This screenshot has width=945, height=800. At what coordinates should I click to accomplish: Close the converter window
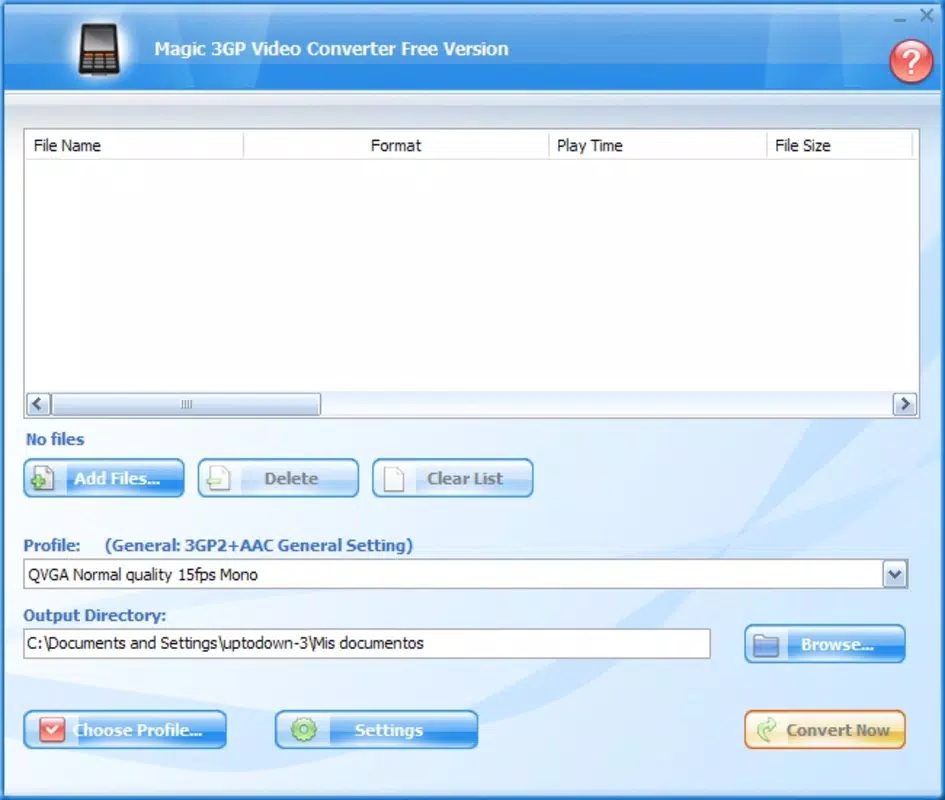(x=927, y=16)
